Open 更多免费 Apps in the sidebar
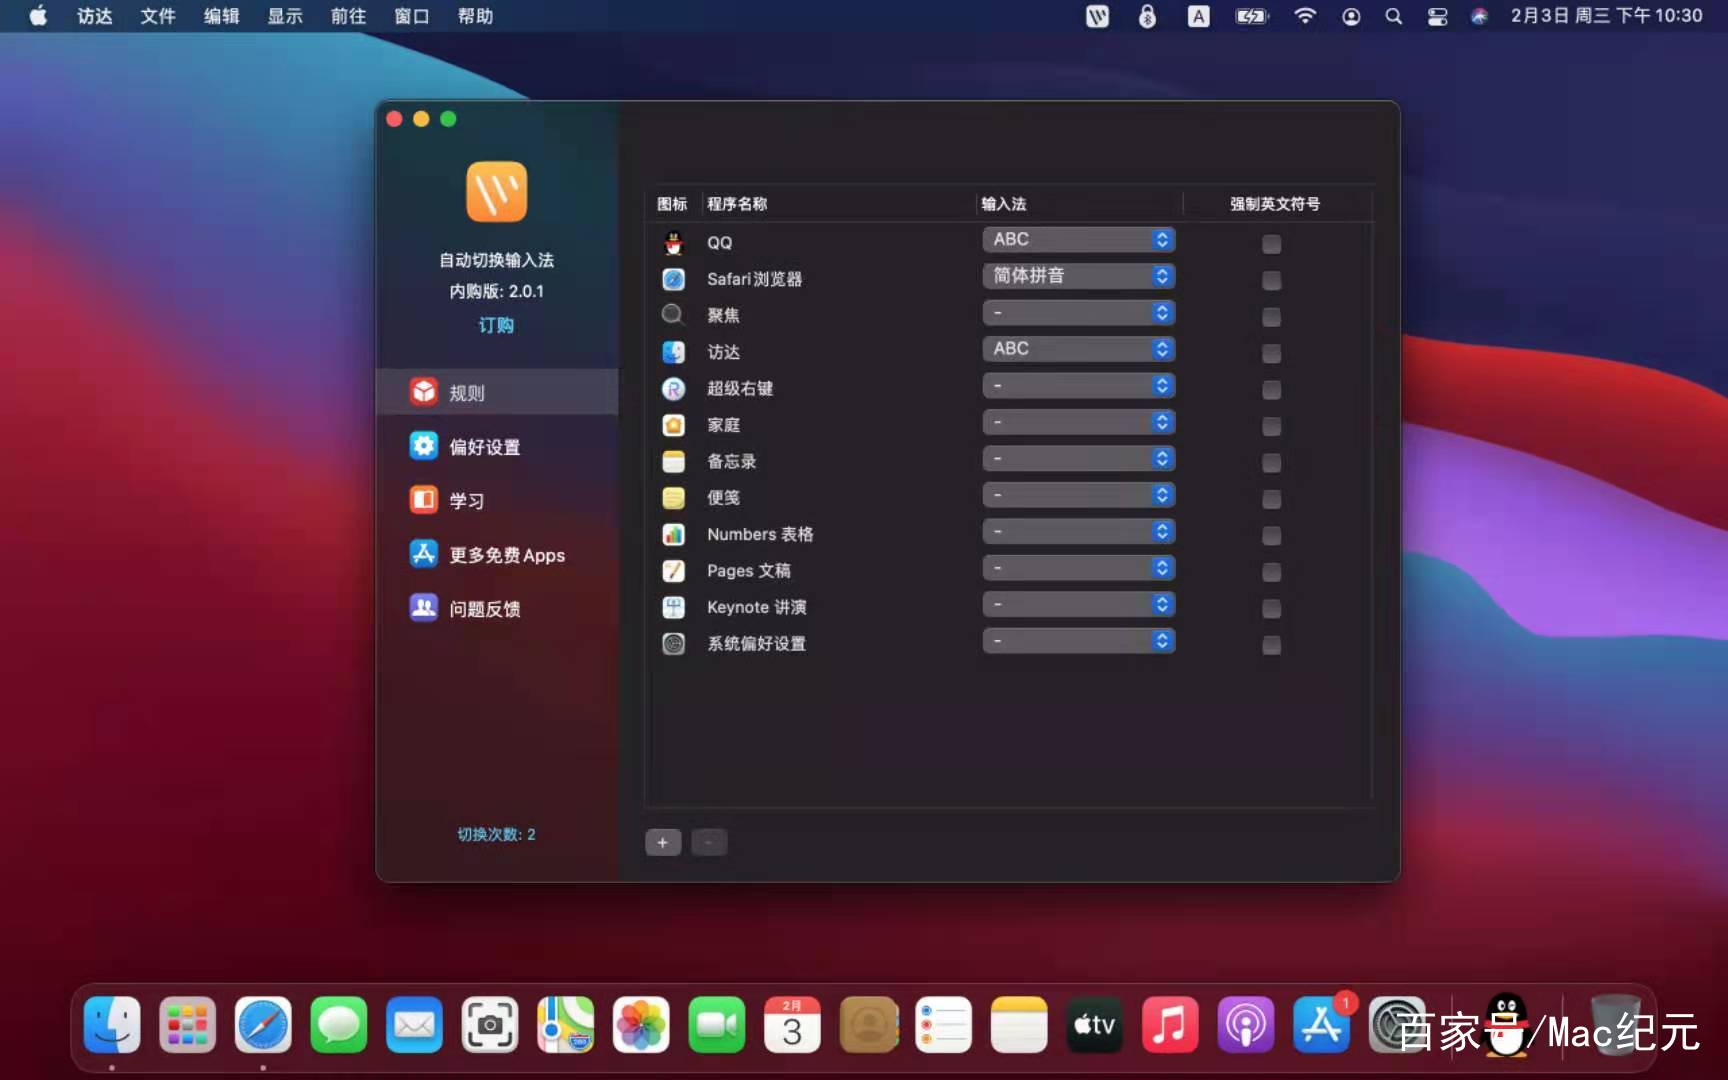Viewport: 1728px width, 1080px height. pos(497,554)
